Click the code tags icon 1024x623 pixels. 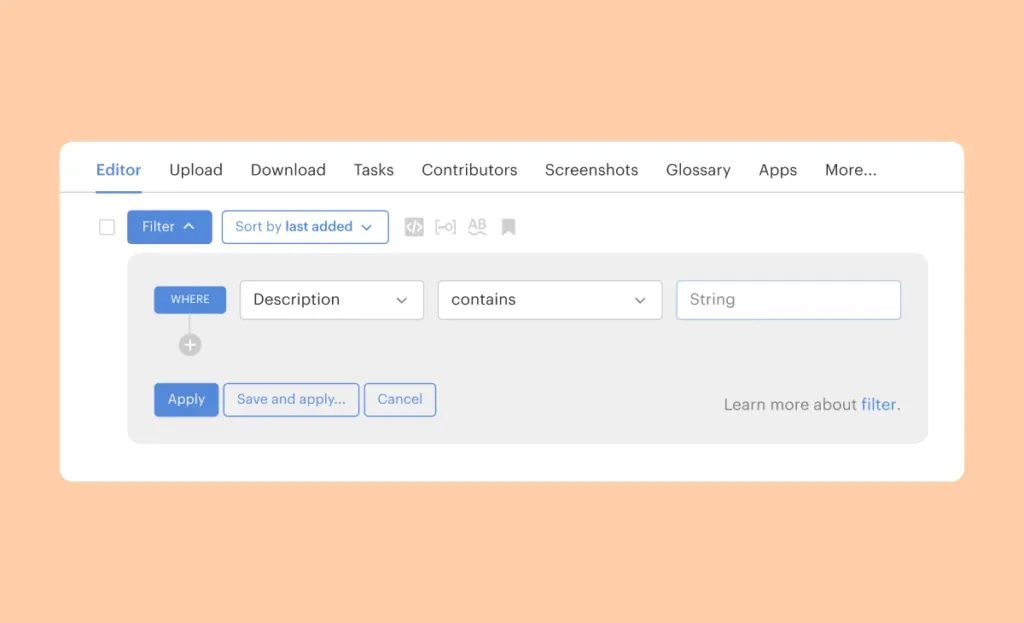[414, 227]
